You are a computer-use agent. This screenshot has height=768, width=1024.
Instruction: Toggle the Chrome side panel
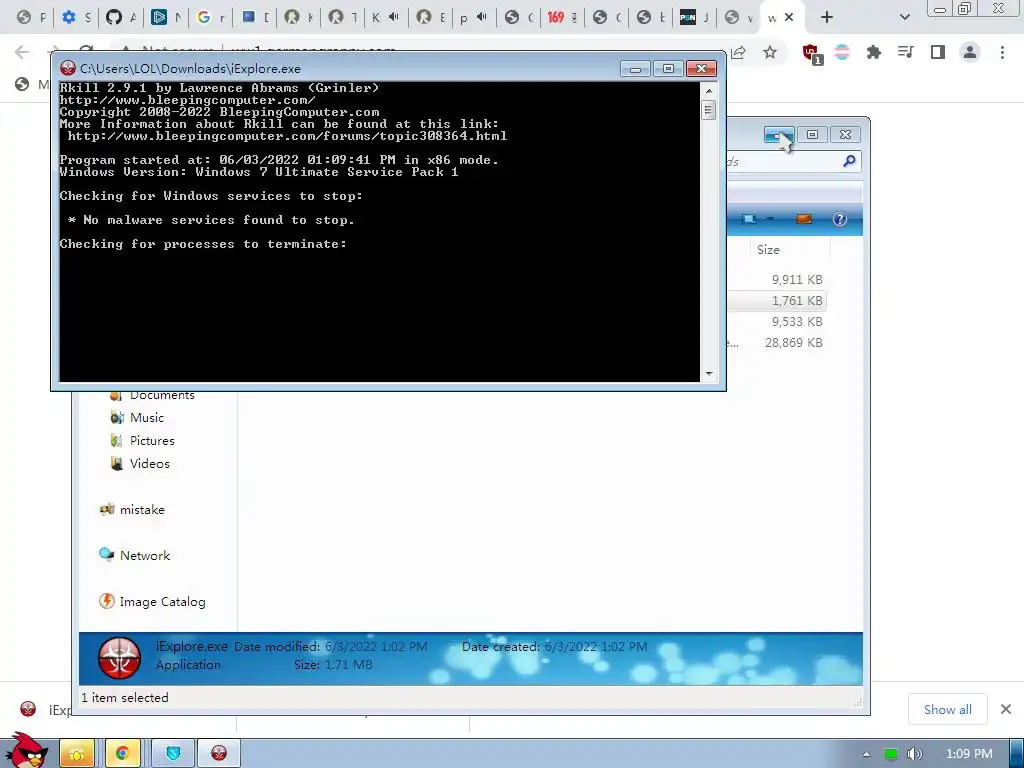(938, 52)
